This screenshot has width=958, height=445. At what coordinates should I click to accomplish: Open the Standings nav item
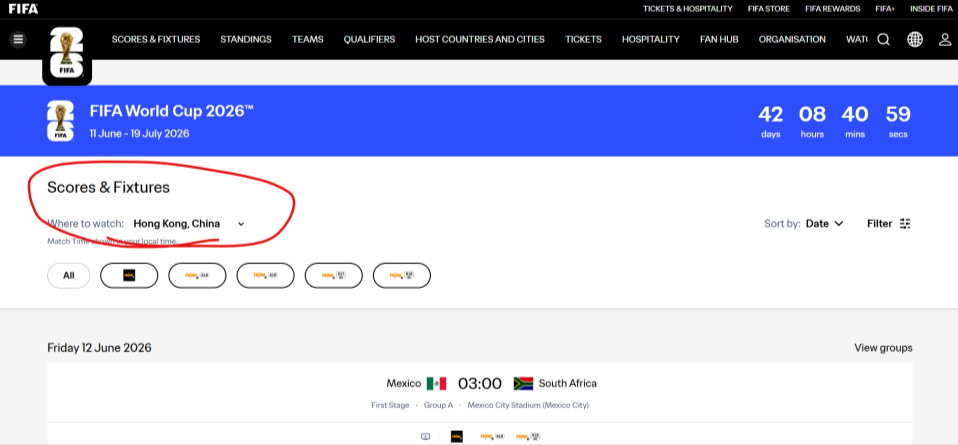tap(246, 39)
